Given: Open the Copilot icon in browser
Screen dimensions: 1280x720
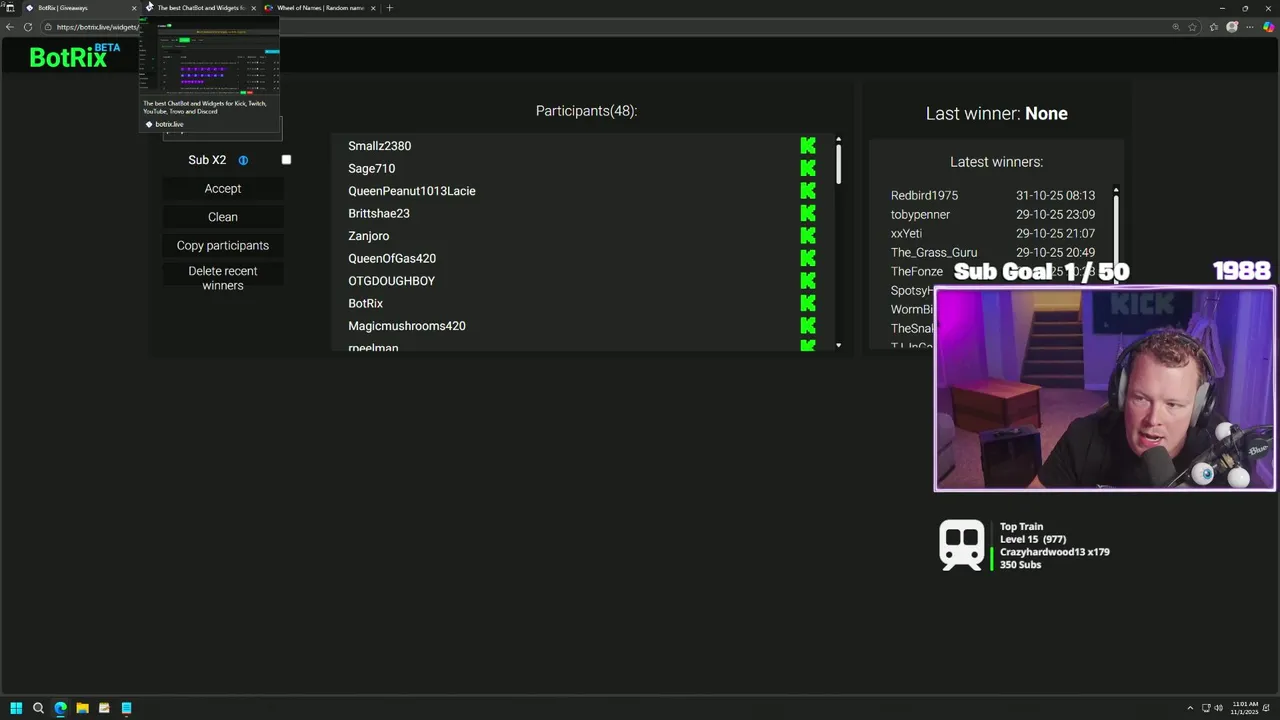Looking at the screenshot, I should click(x=1269, y=27).
